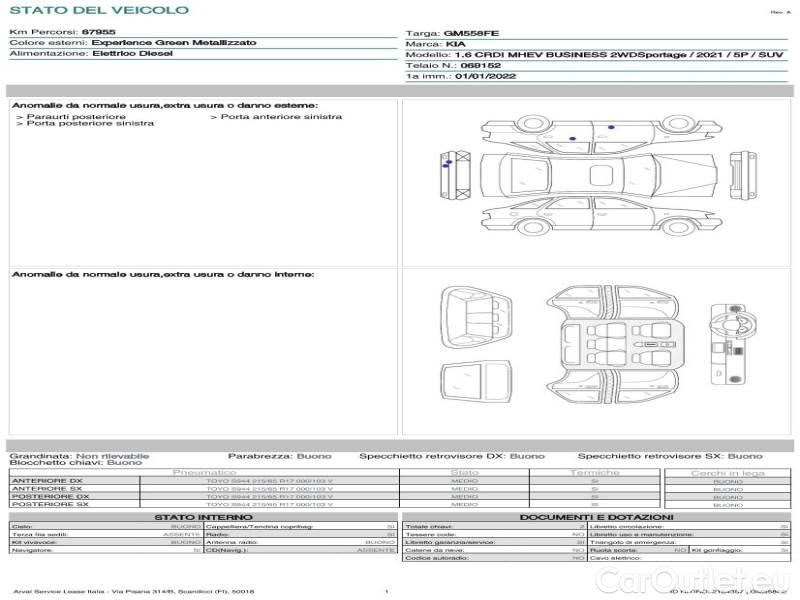Click the Cerchi in lega column header
The image size is (800, 600).
(727, 472)
